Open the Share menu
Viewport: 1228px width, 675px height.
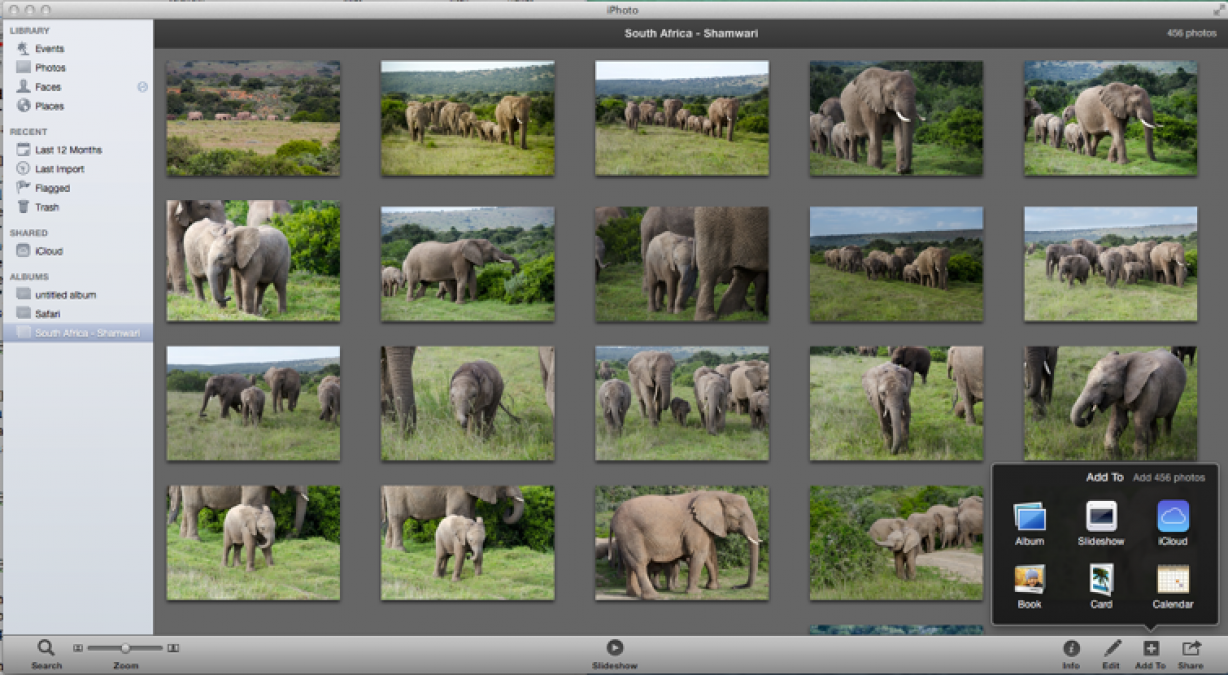click(x=1190, y=648)
